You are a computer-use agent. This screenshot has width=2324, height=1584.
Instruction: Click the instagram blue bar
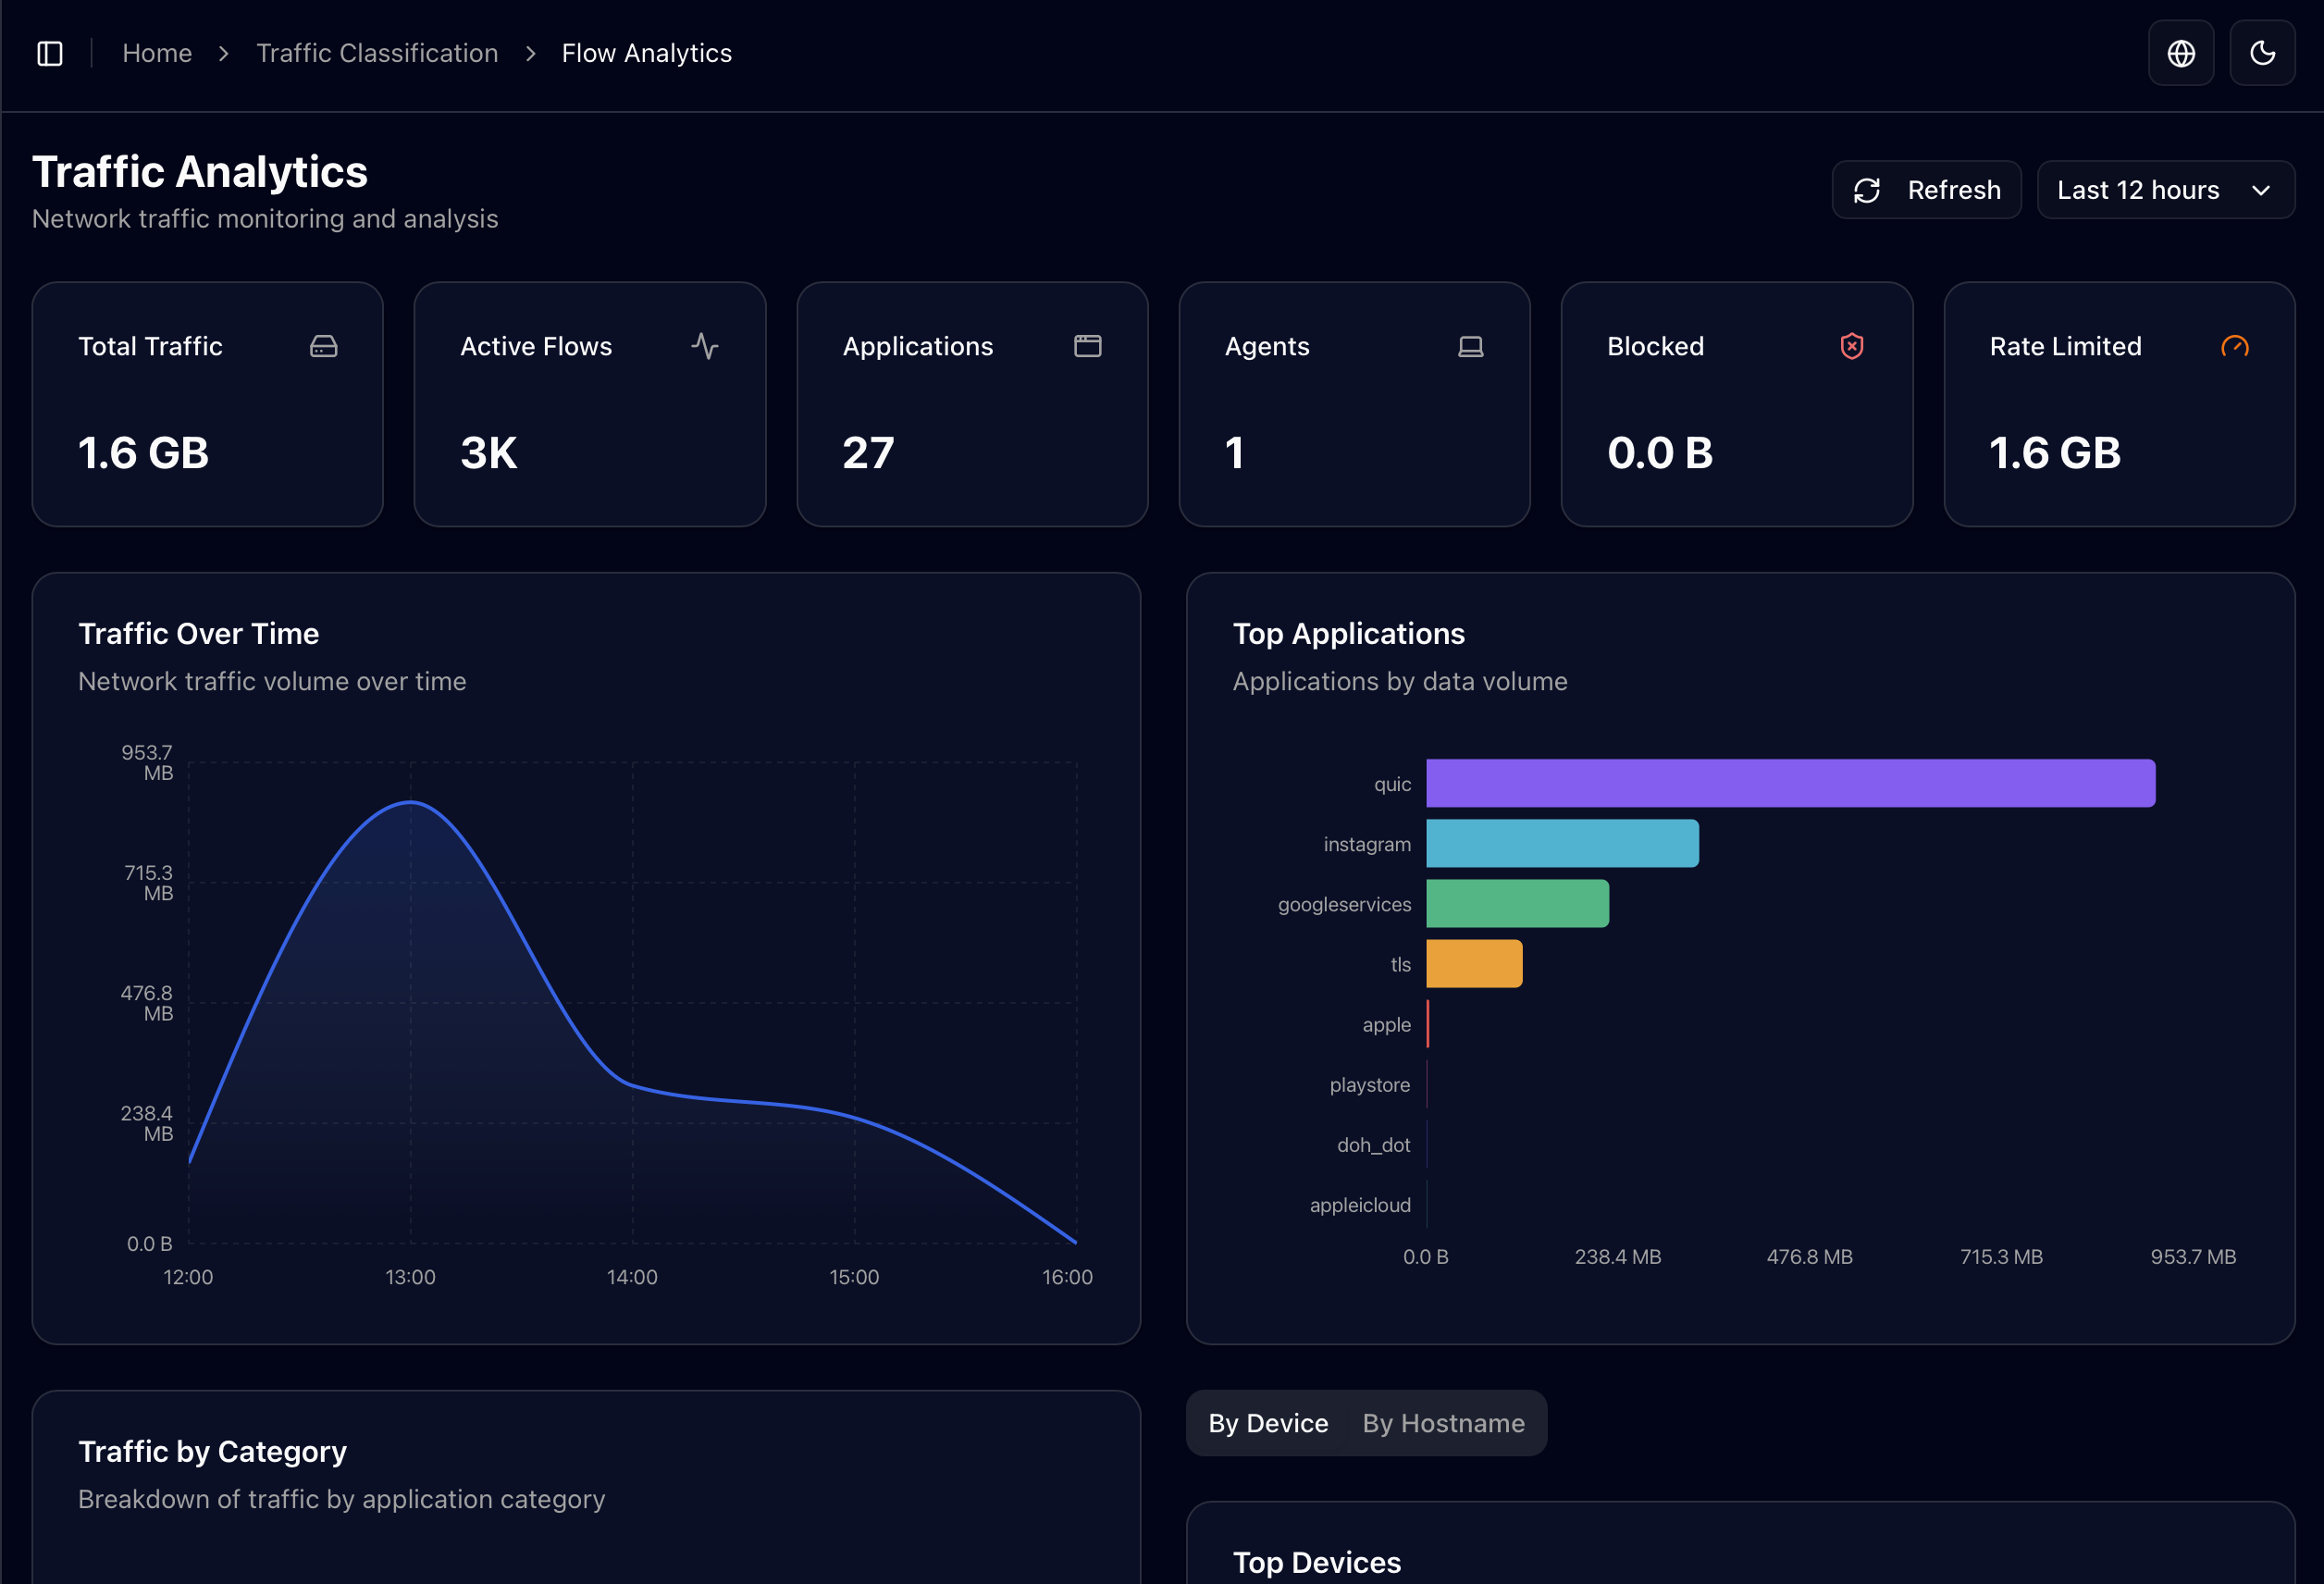pyautogui.click(x=1562, y=843)
